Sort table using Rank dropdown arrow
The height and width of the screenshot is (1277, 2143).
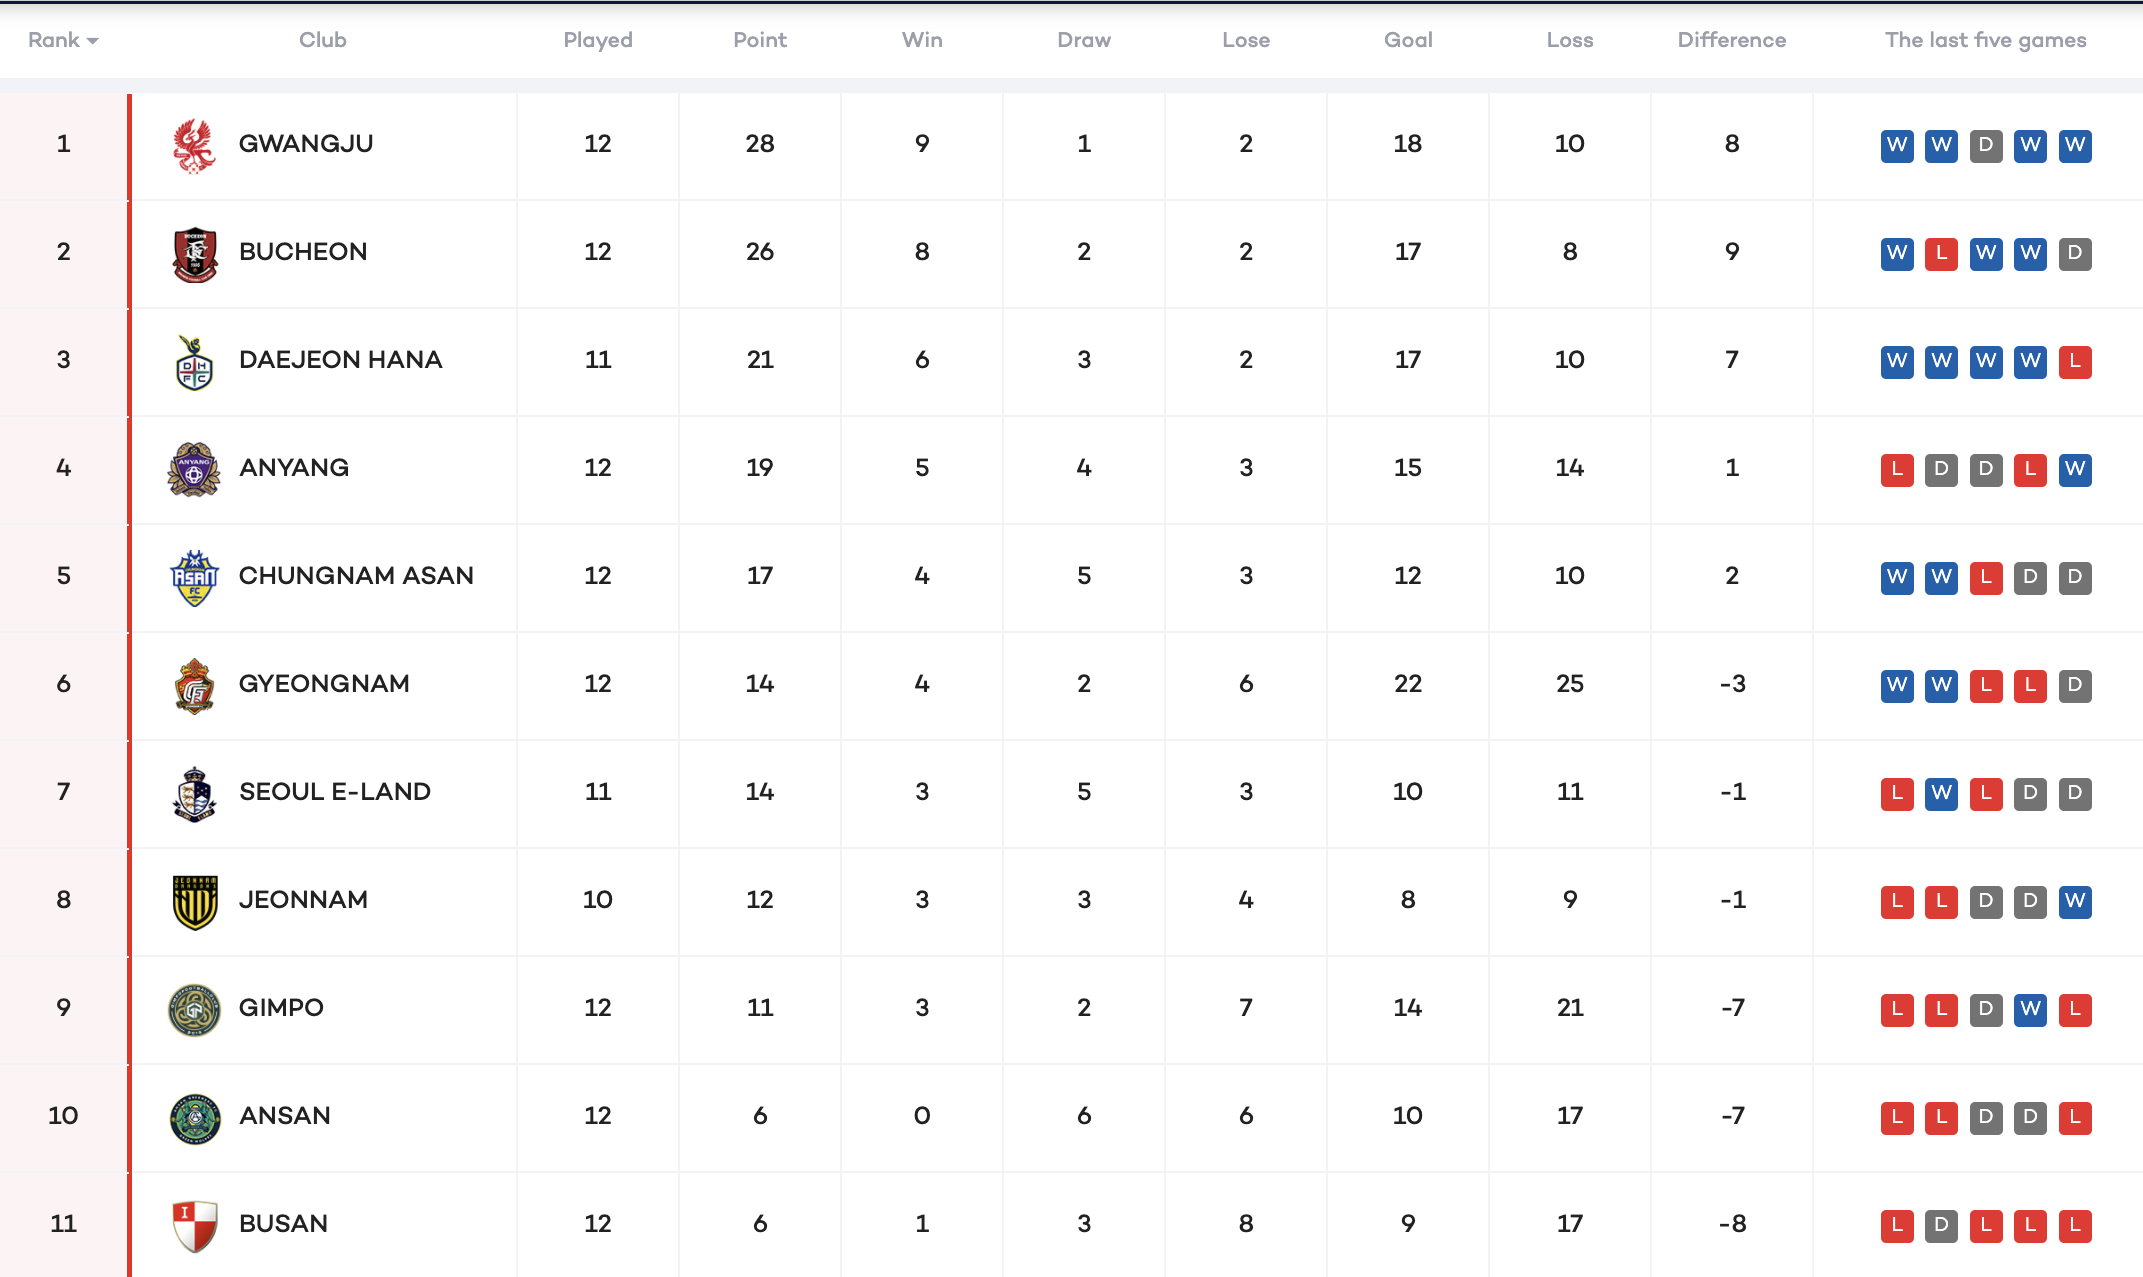pos(93,41)
